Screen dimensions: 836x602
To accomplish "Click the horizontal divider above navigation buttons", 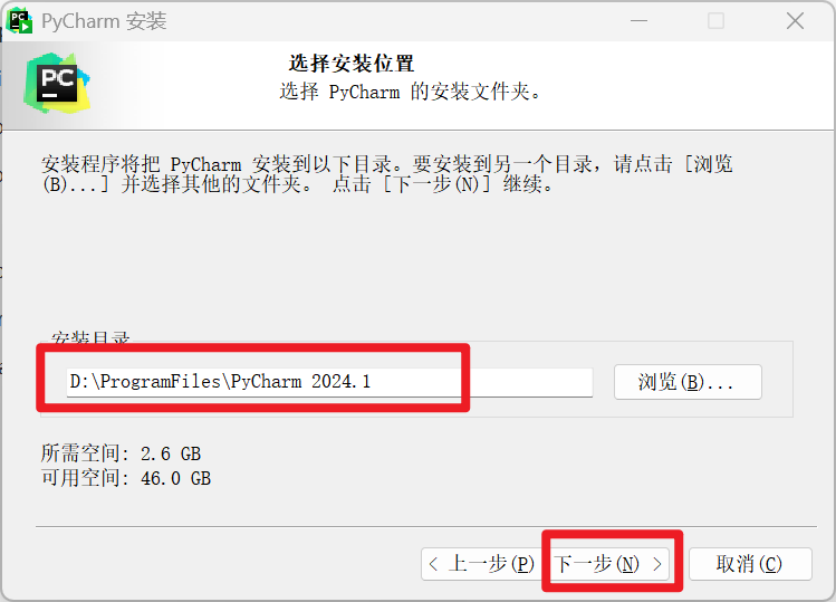I will [426, 526].
